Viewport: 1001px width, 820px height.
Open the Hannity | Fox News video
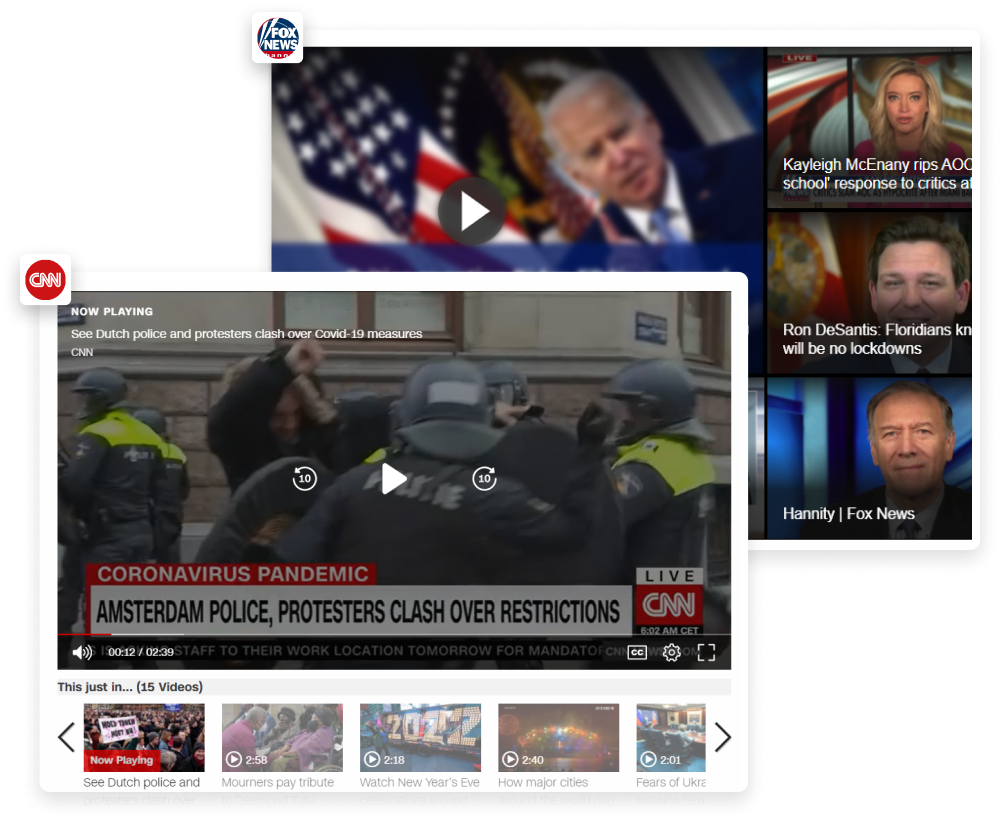pos(869,459)
